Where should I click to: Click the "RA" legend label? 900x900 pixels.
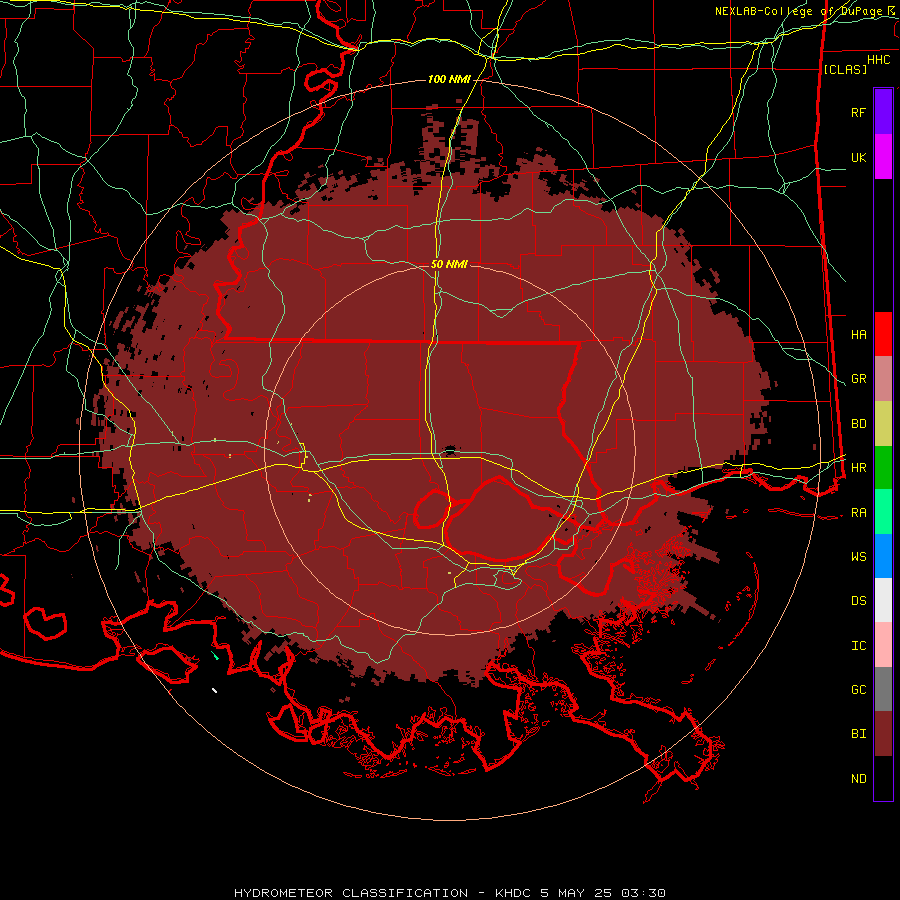tap(858, 513)
